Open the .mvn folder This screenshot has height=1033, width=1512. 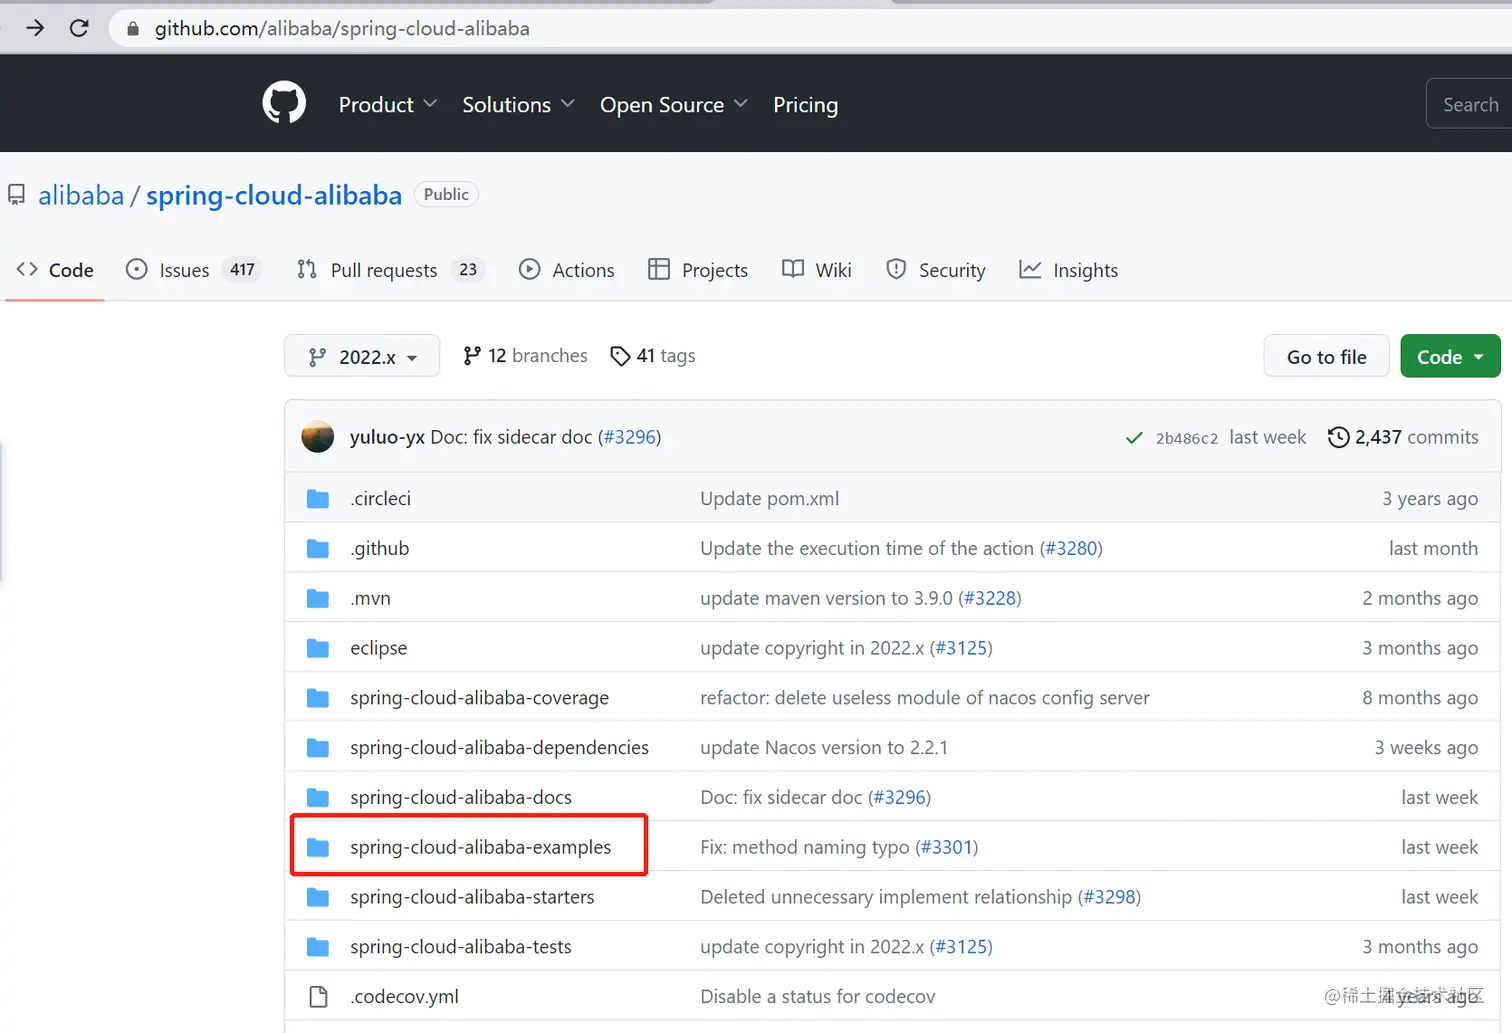[370, 599]
